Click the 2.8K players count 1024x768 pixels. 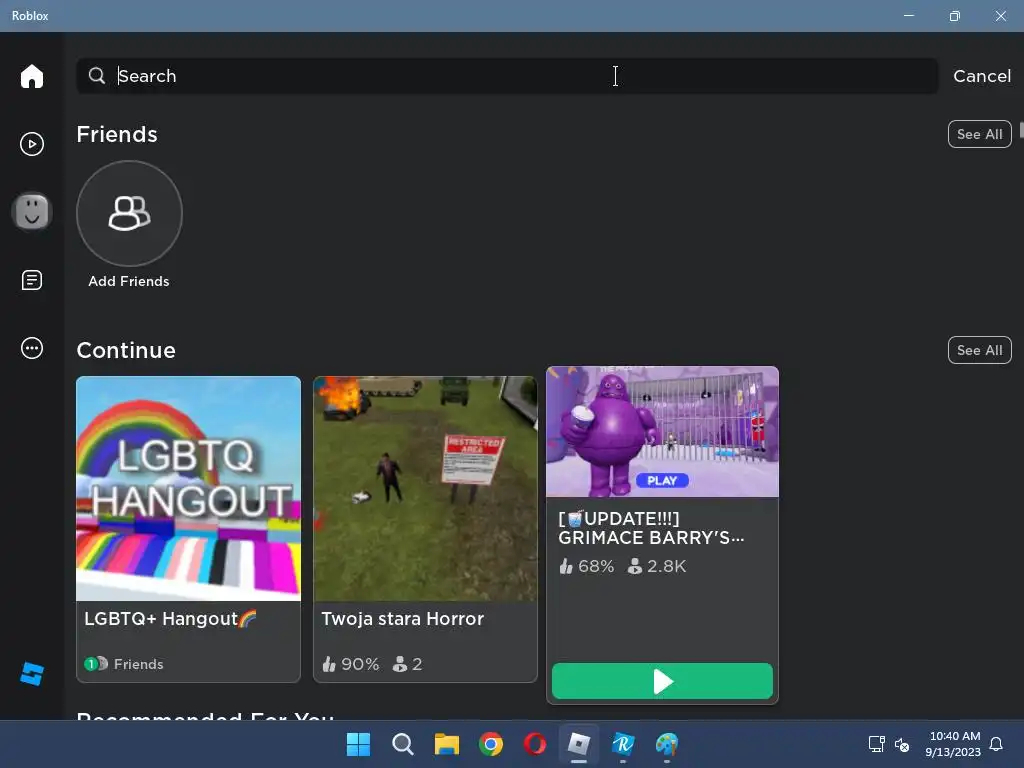(x=656, y=566)
